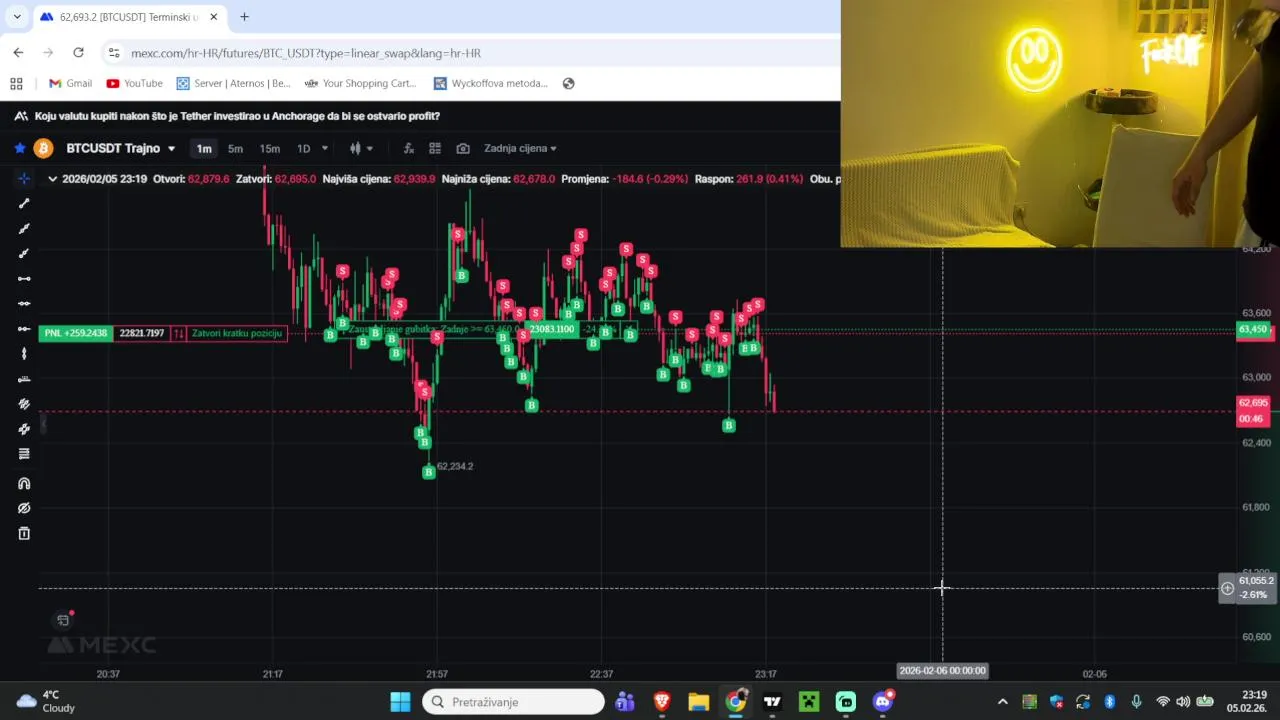Open the YouTube bookmark
Image resolution: width=1280 pixels, height=720 pixels.
[x=134, y=83]
